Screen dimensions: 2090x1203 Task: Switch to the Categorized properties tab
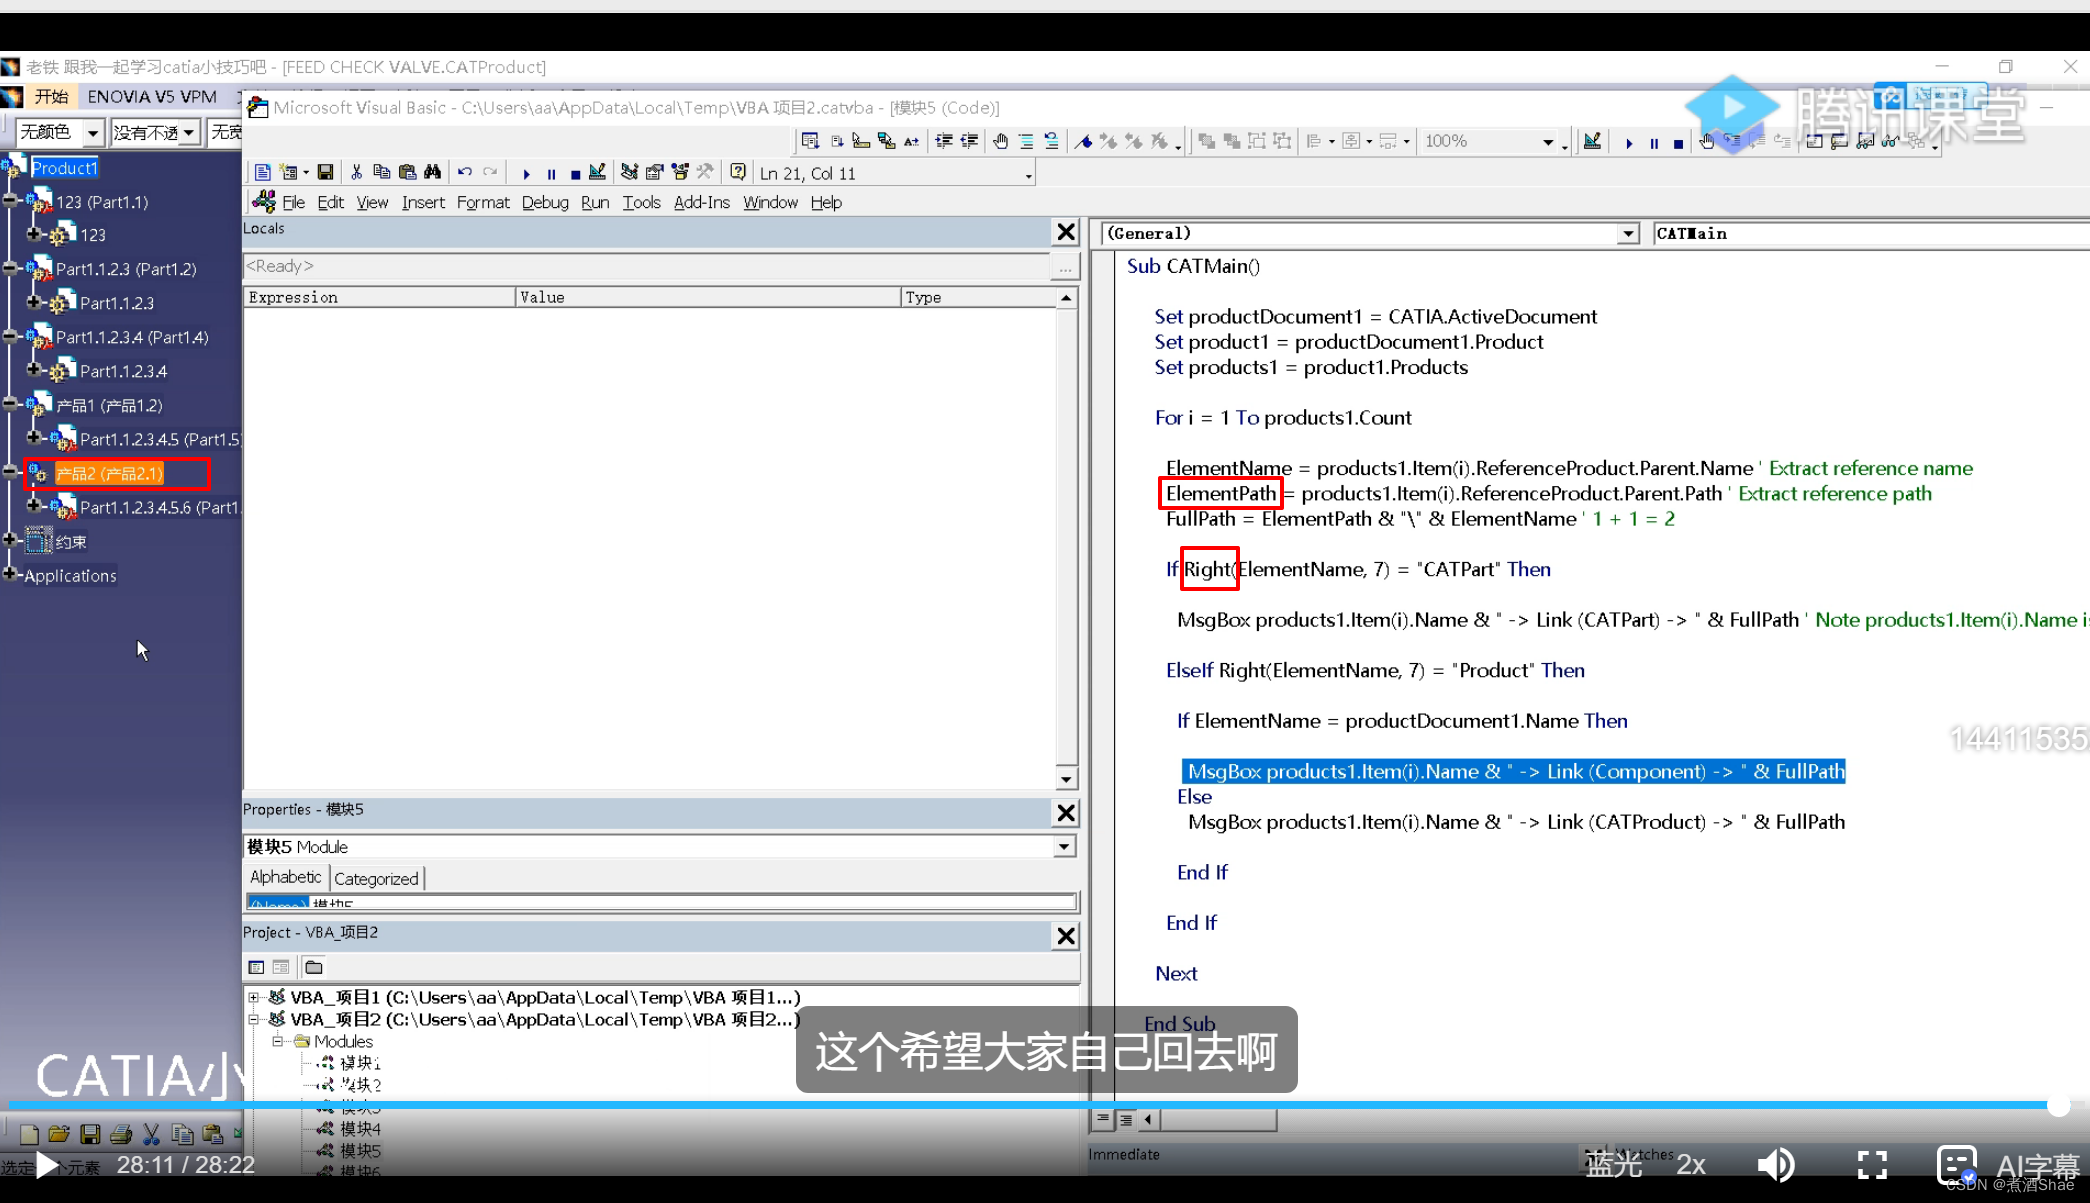(x=376, y=879)
